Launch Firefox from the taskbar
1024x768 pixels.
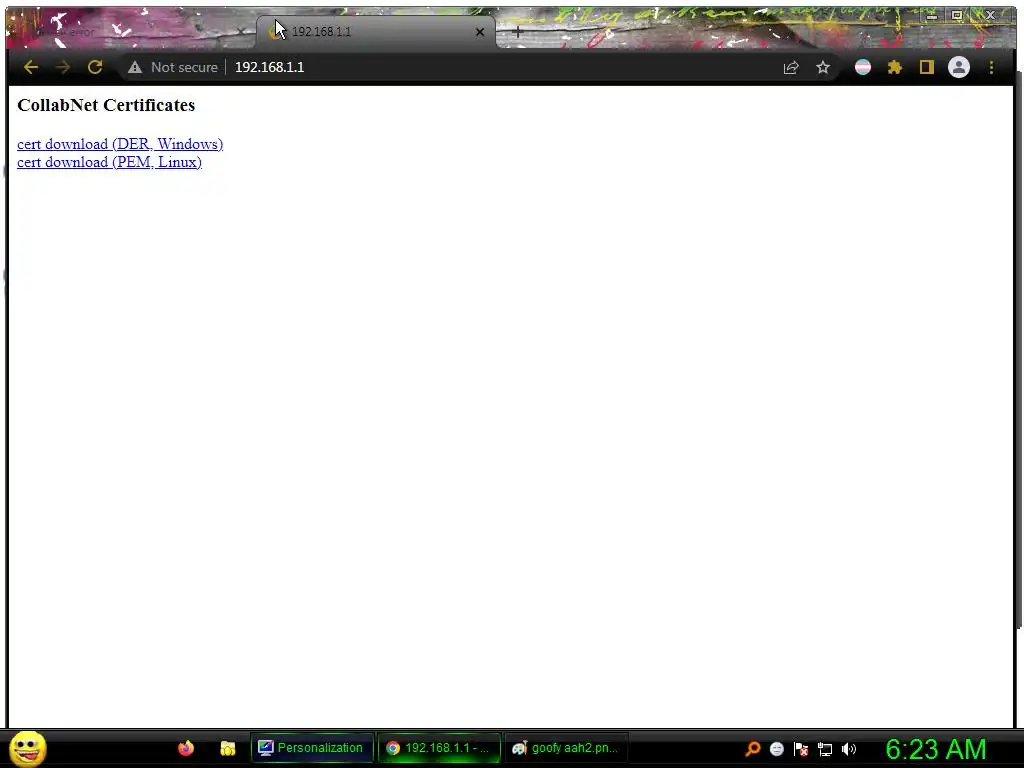(x=186, y=748)
